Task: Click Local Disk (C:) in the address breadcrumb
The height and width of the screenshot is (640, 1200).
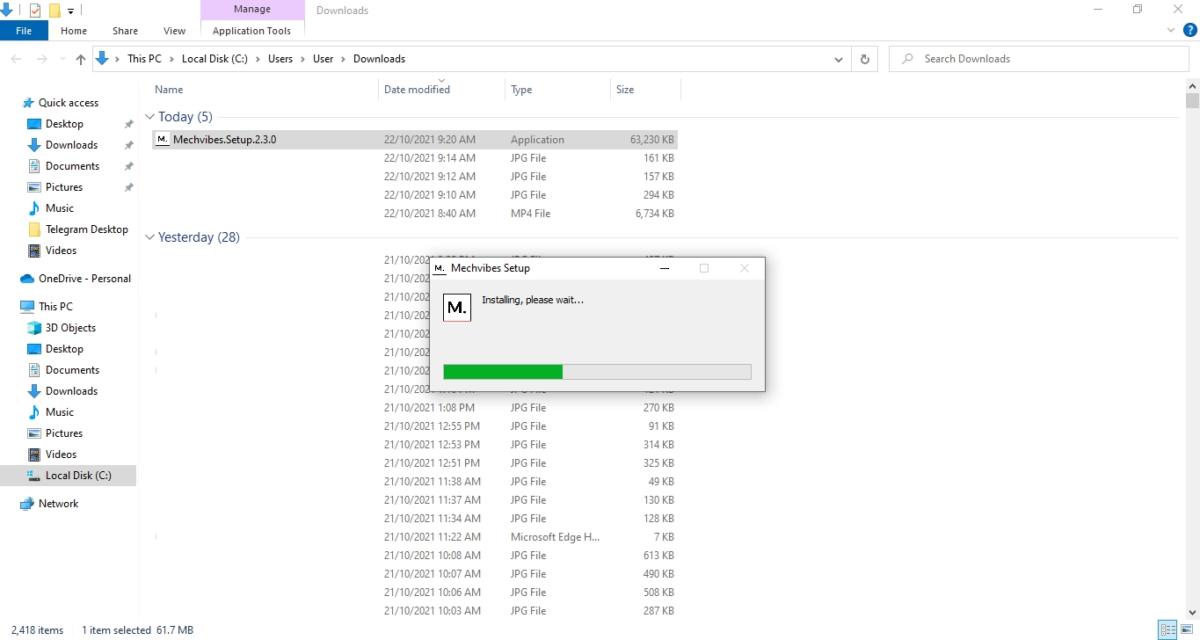Action: (x=214, y=59)
